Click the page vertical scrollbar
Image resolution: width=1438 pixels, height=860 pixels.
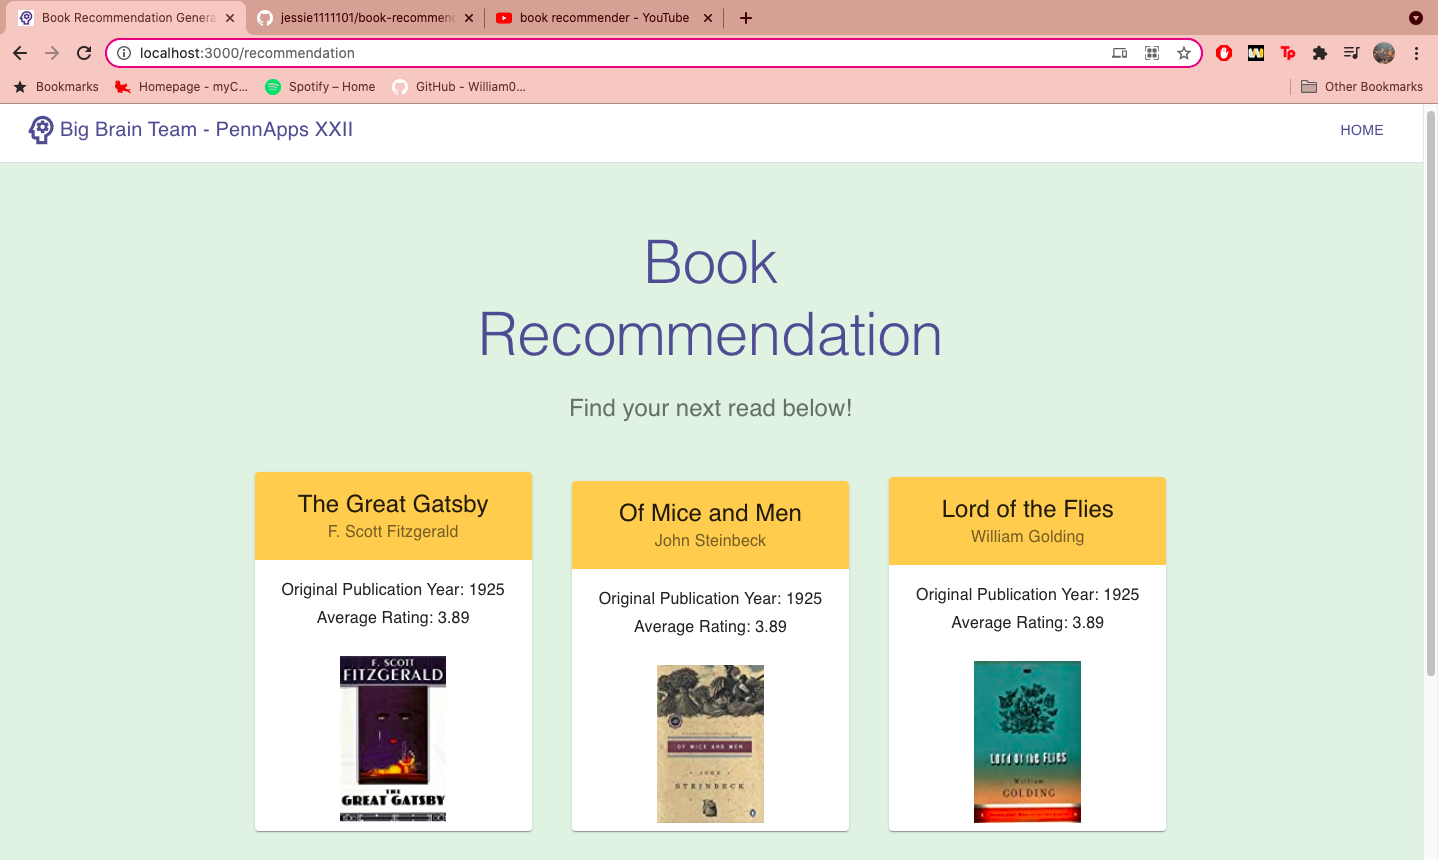tap(1430, 395)
